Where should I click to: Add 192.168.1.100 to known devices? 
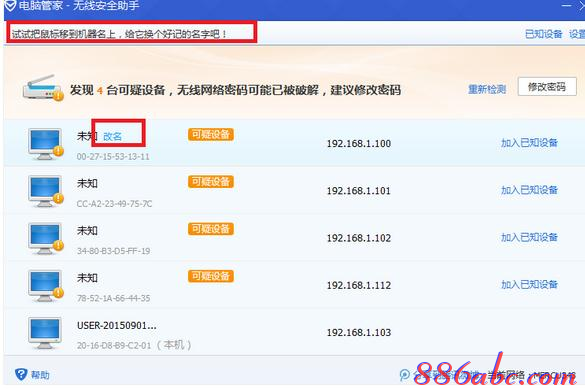tap(529, 142)
